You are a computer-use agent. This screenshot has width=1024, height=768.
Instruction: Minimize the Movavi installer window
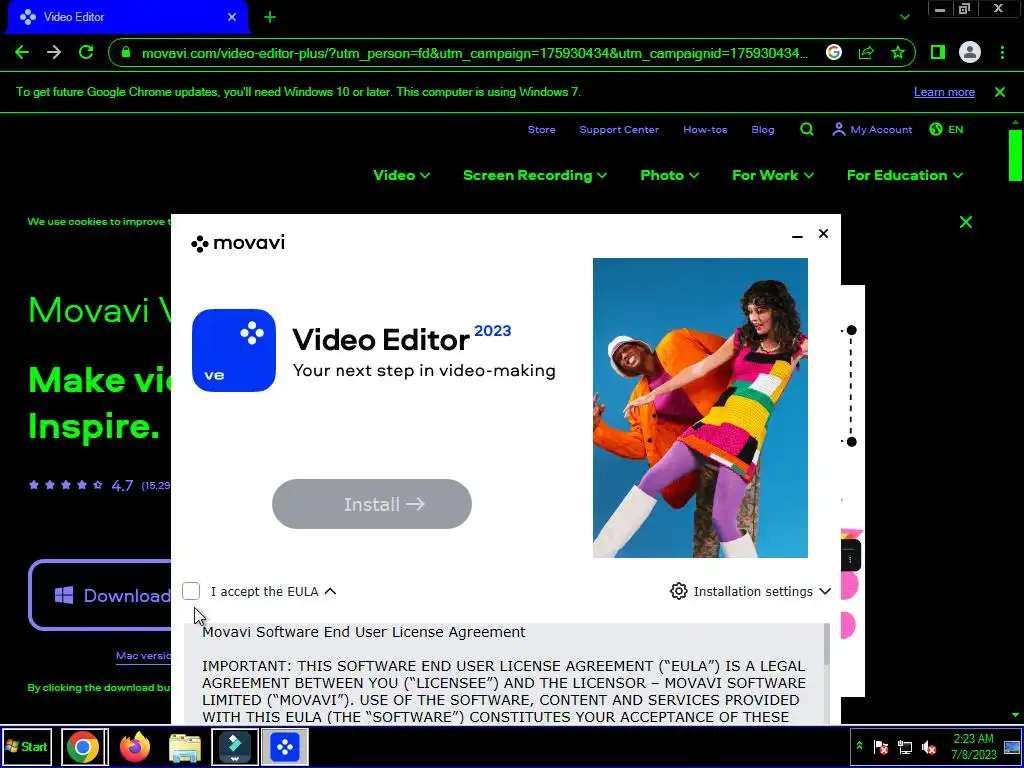(x=797, y=235)
